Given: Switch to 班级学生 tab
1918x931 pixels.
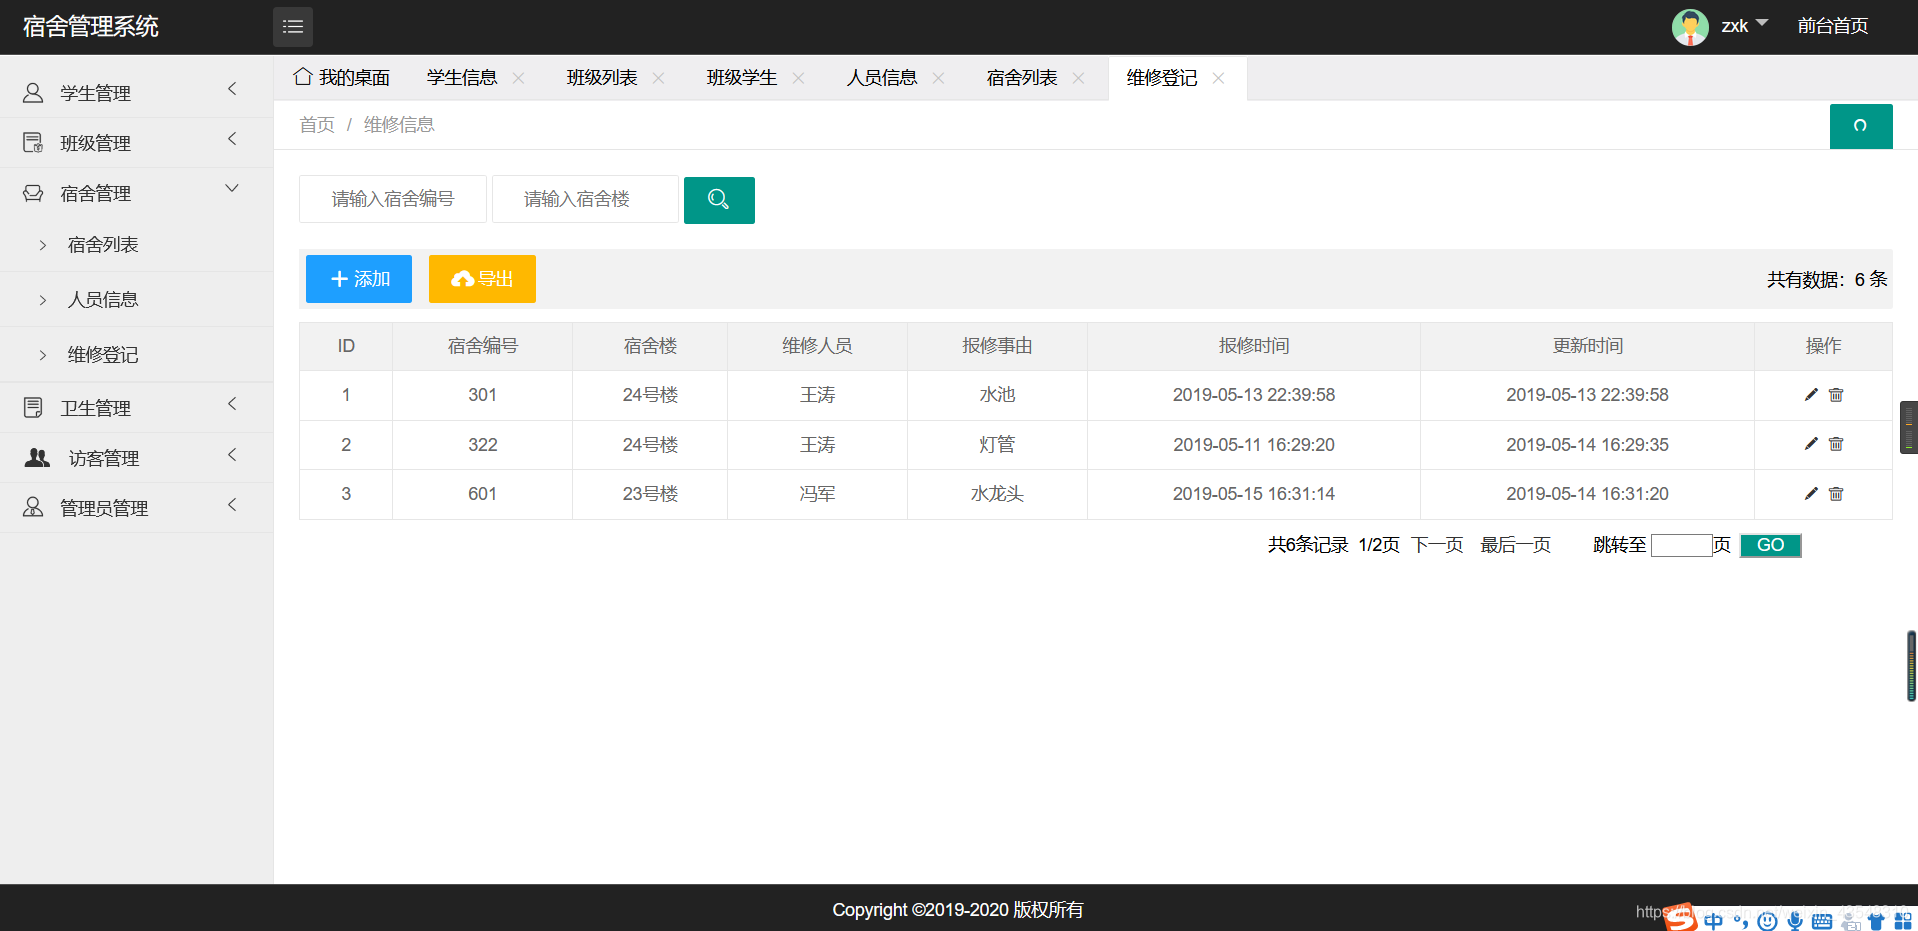Looking at the screenshot, I should (742, 78).
